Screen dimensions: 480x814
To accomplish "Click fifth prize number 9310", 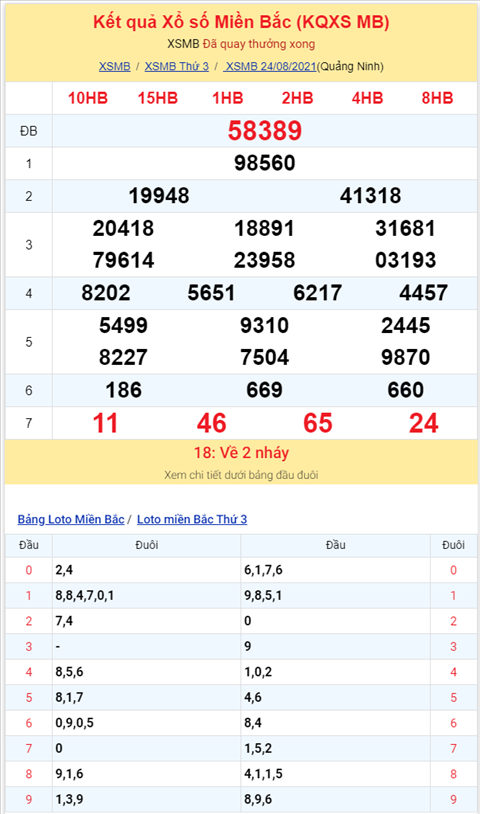I will (265, 325).
